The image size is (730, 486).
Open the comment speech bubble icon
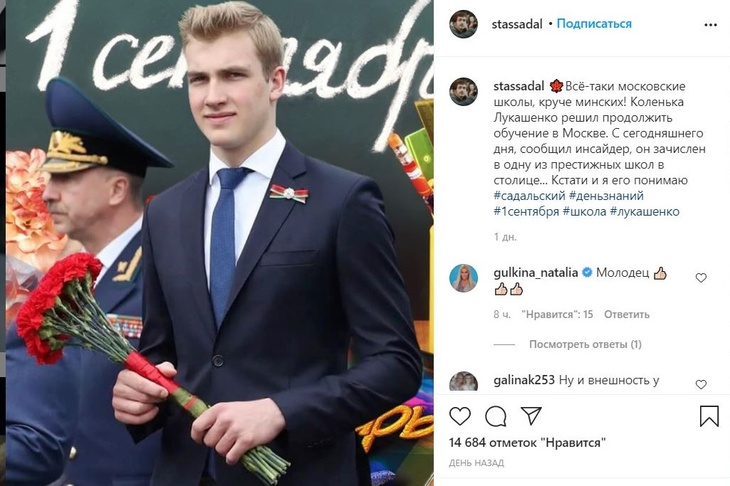[496, 416]
